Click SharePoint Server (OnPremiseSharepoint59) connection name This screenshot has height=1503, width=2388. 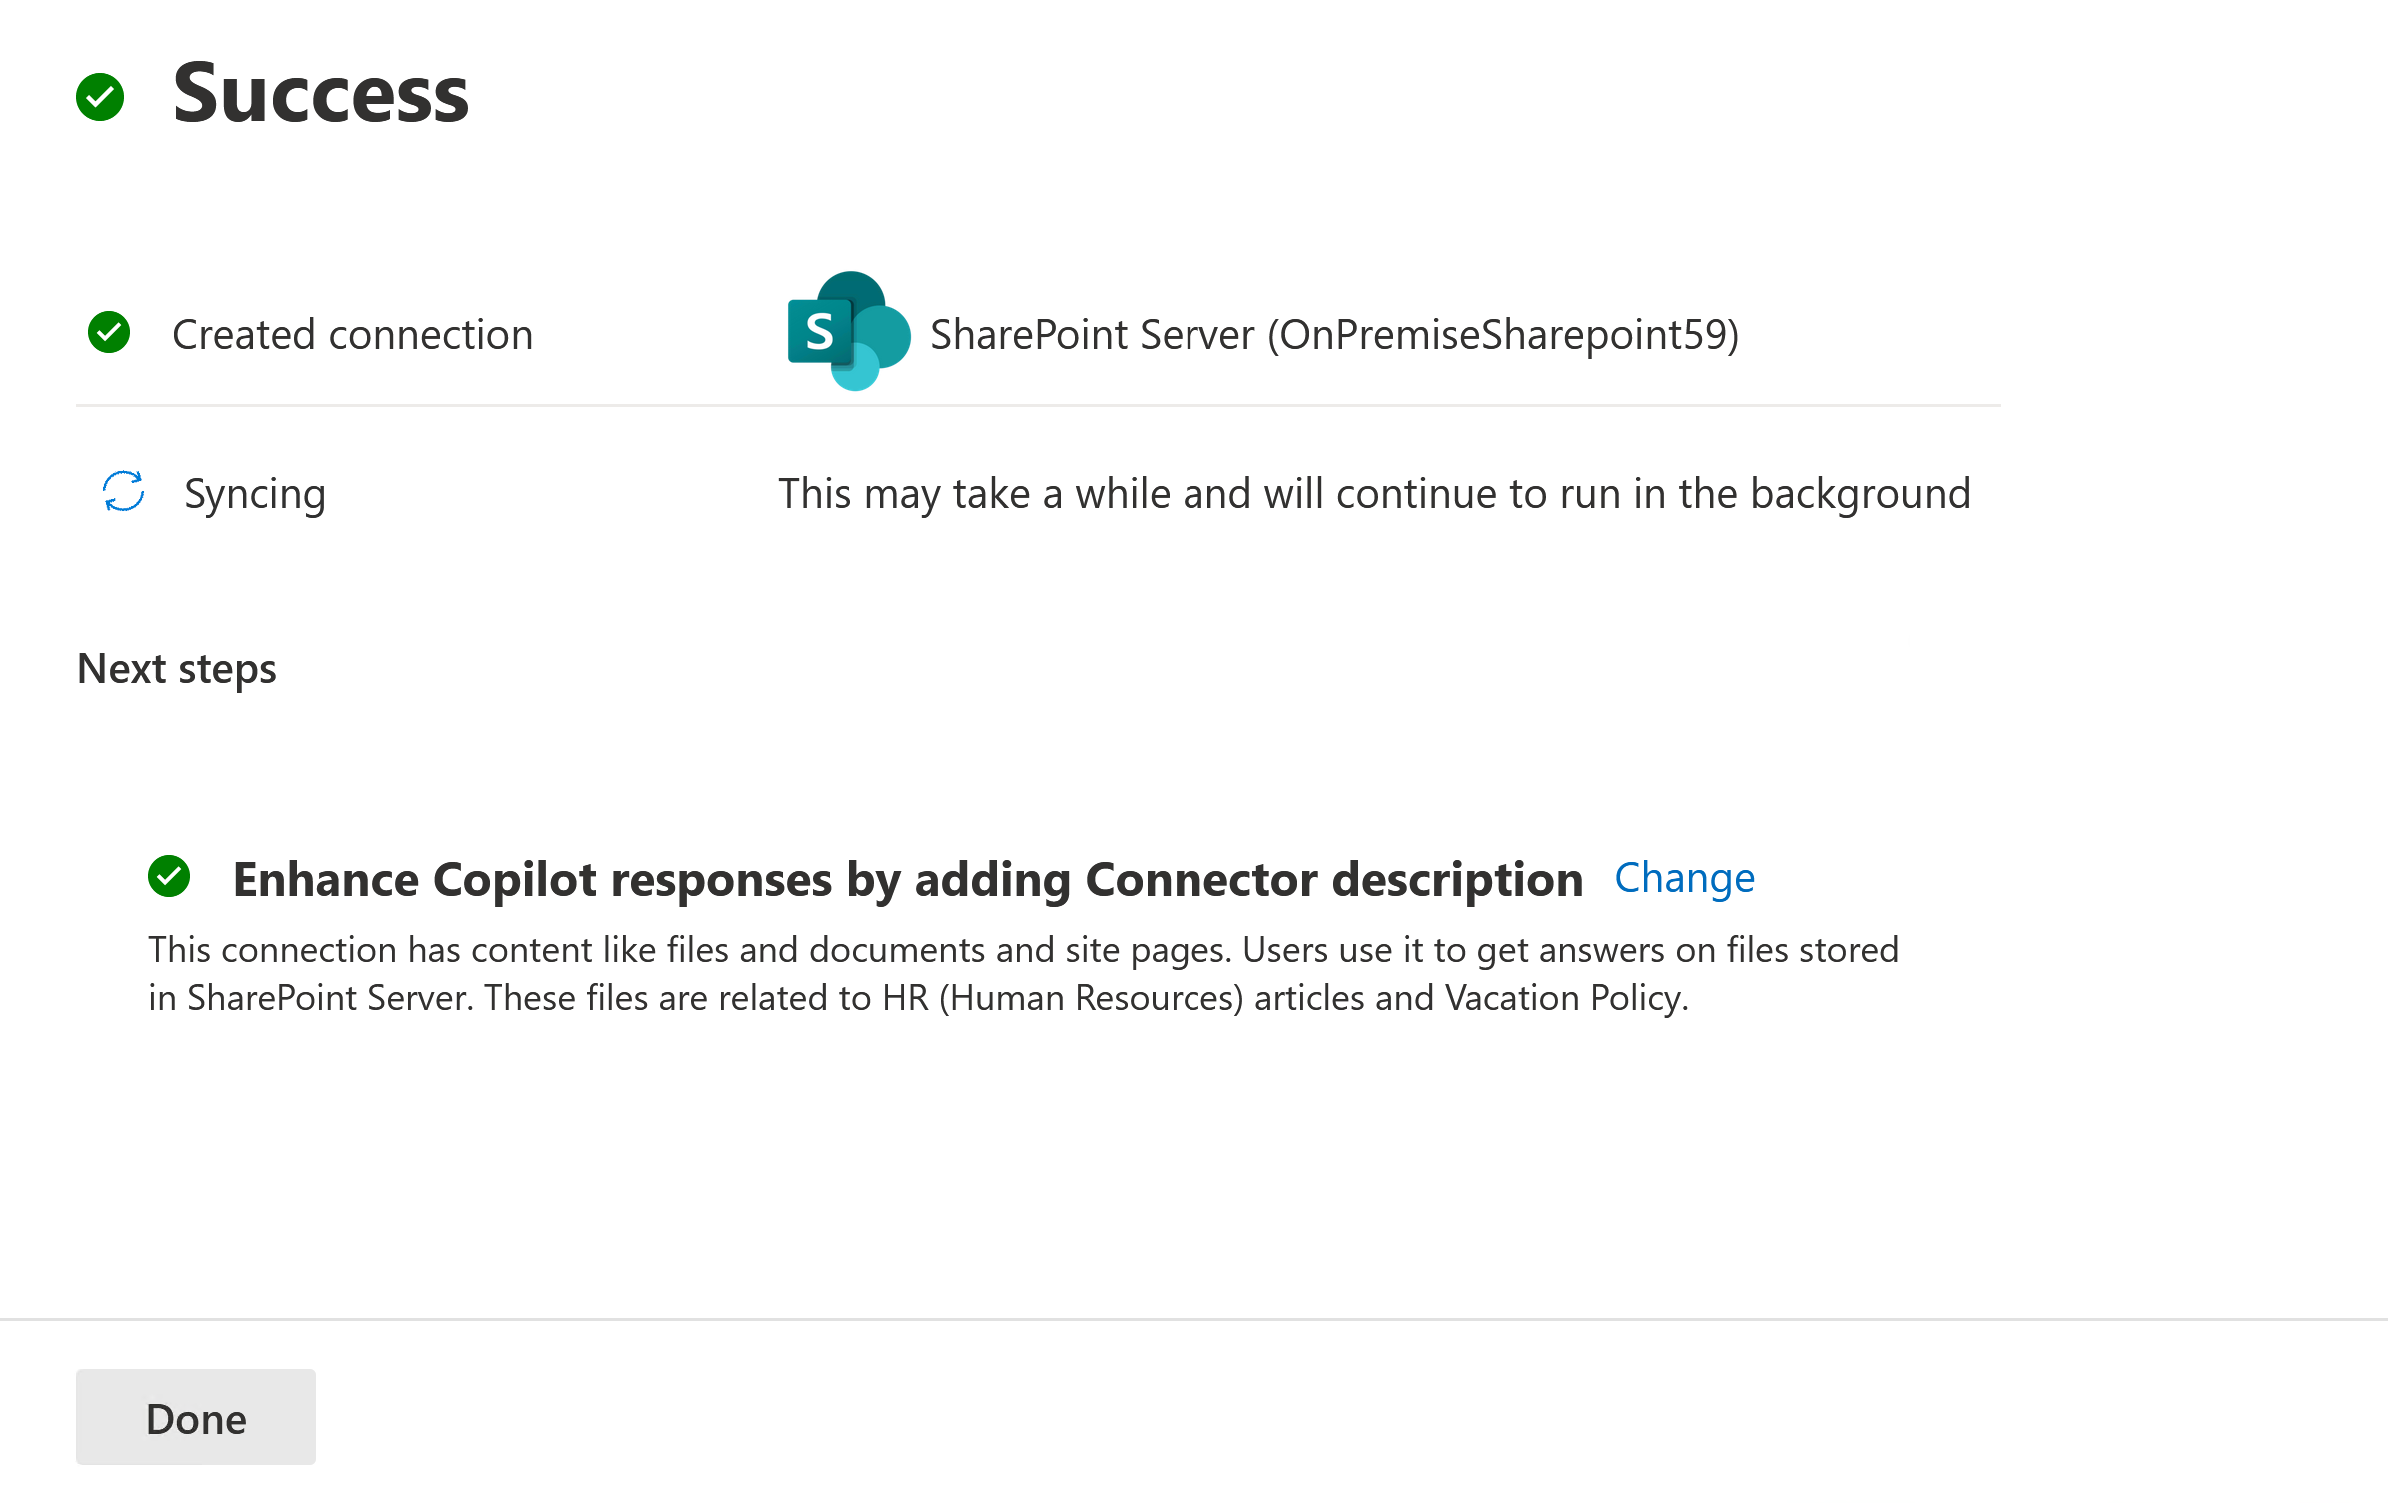click(x=1335, y=335)
